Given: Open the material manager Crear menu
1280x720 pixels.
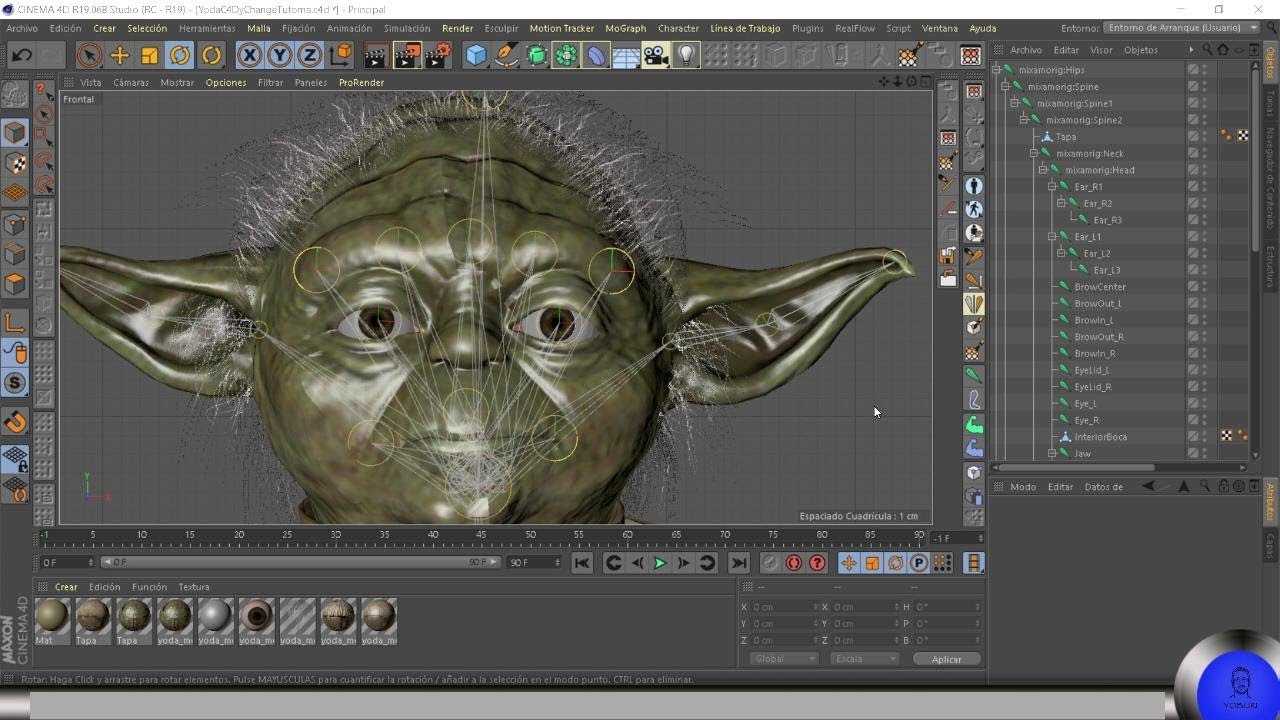Looking at the screenshot, I should [x=66, y=587].
